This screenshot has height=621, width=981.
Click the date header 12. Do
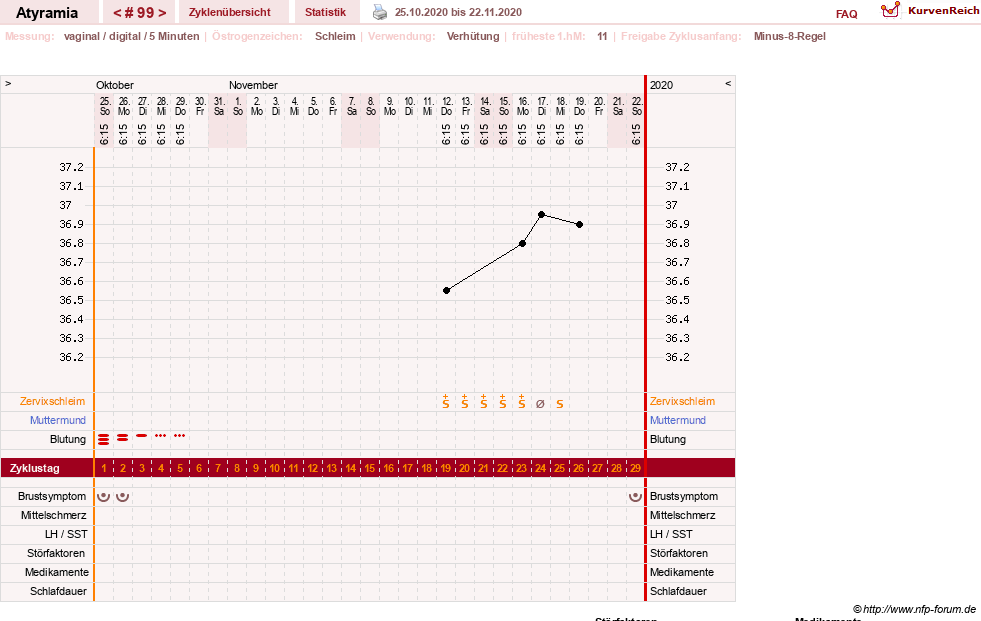click(x=446, y=106)
